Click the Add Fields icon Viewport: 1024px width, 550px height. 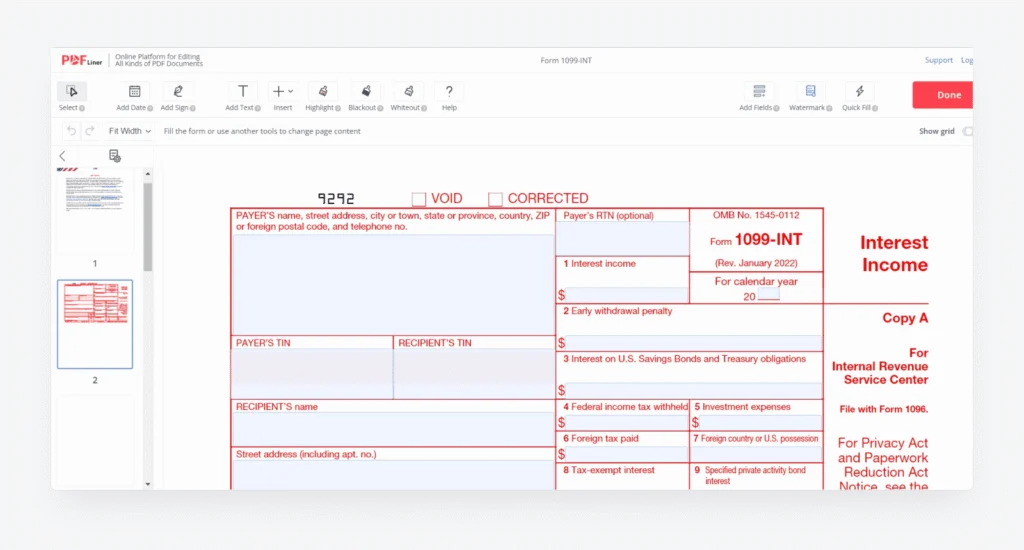click(x=759, y=91)
